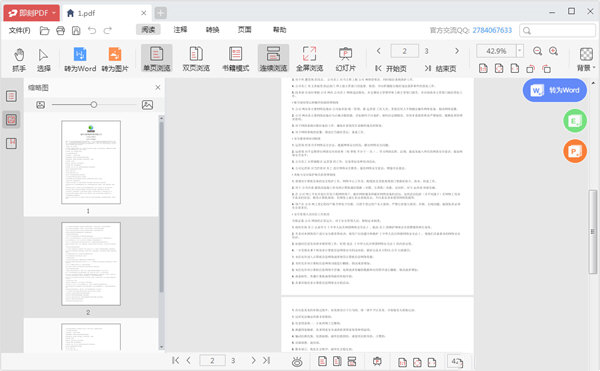Go to next page arrow in toolbar
The width and height of the screenshot is (600, 371).
point(457,51)
